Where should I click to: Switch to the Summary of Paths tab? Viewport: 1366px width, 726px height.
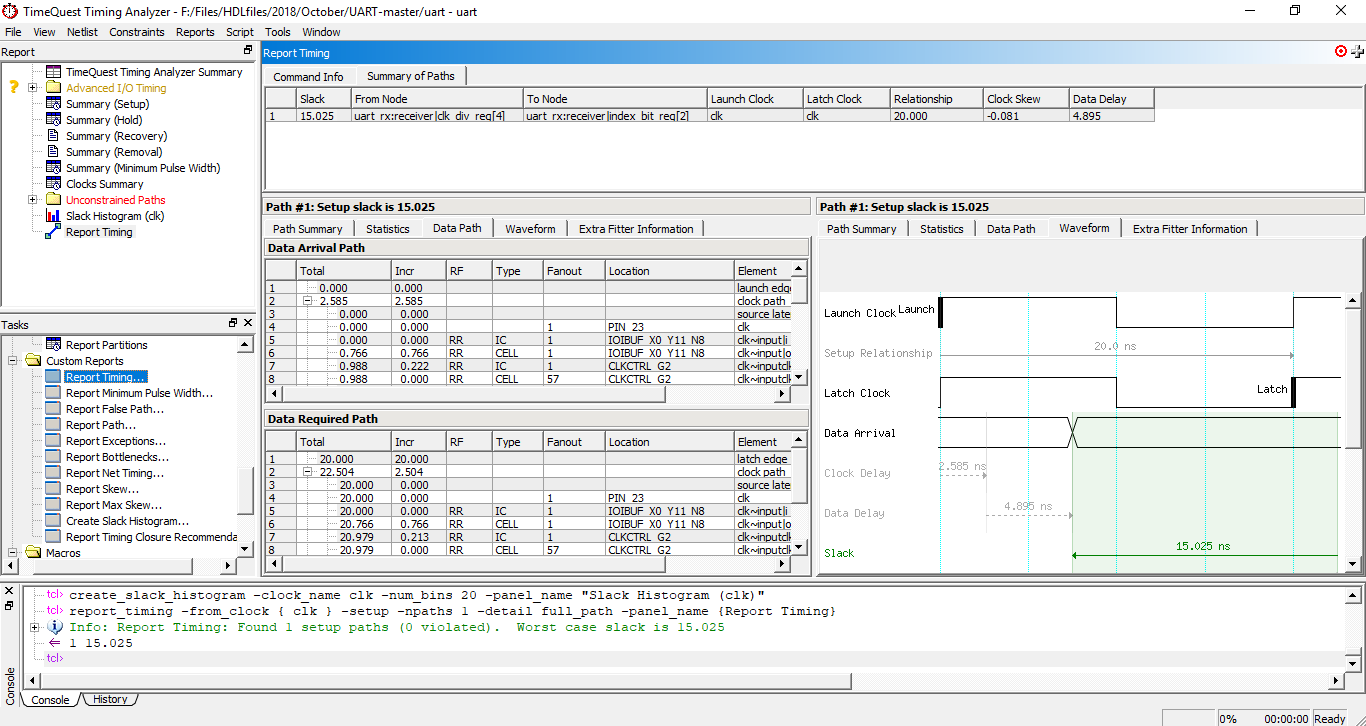coord(410,76)
